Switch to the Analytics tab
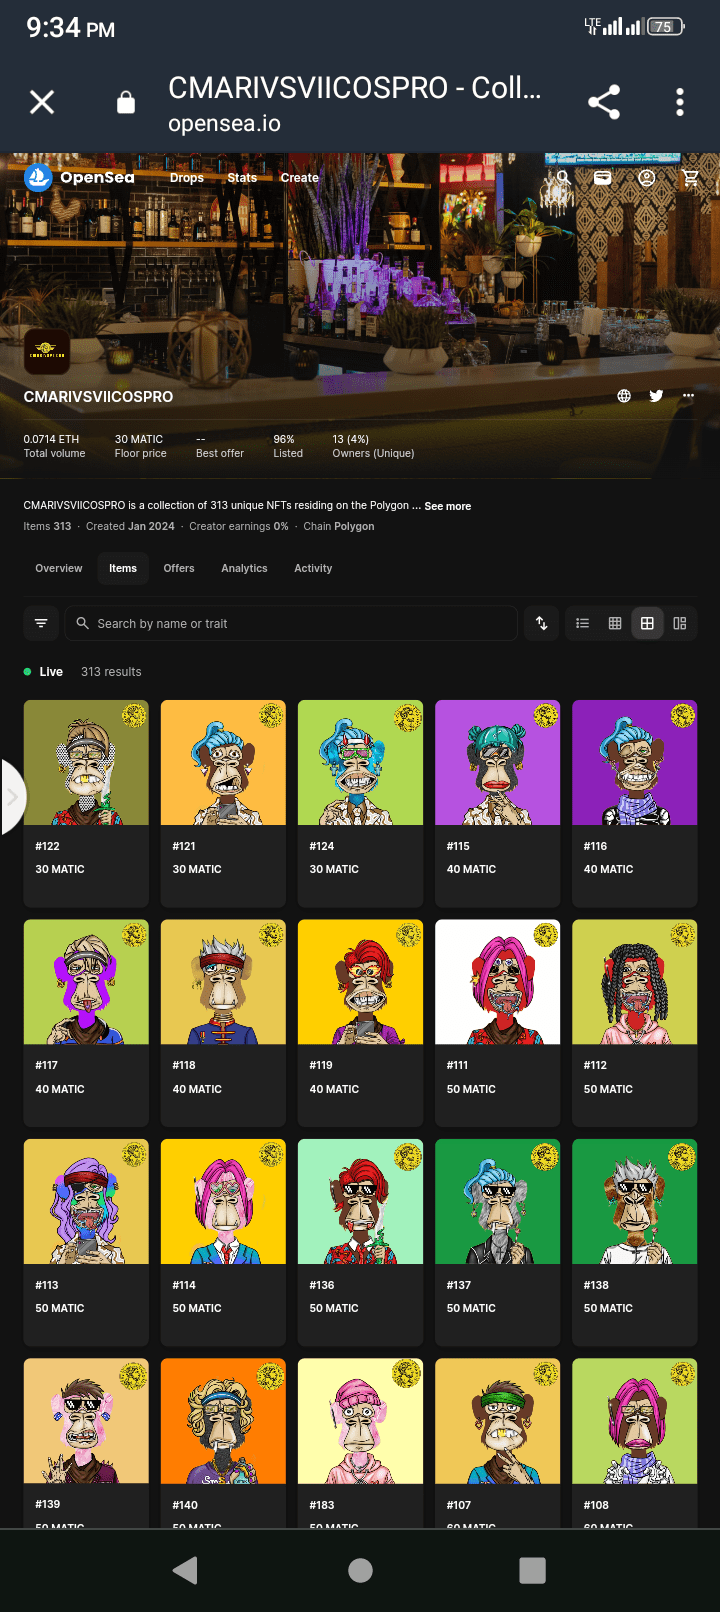The image size is (720, 1612). pos(245,568)
